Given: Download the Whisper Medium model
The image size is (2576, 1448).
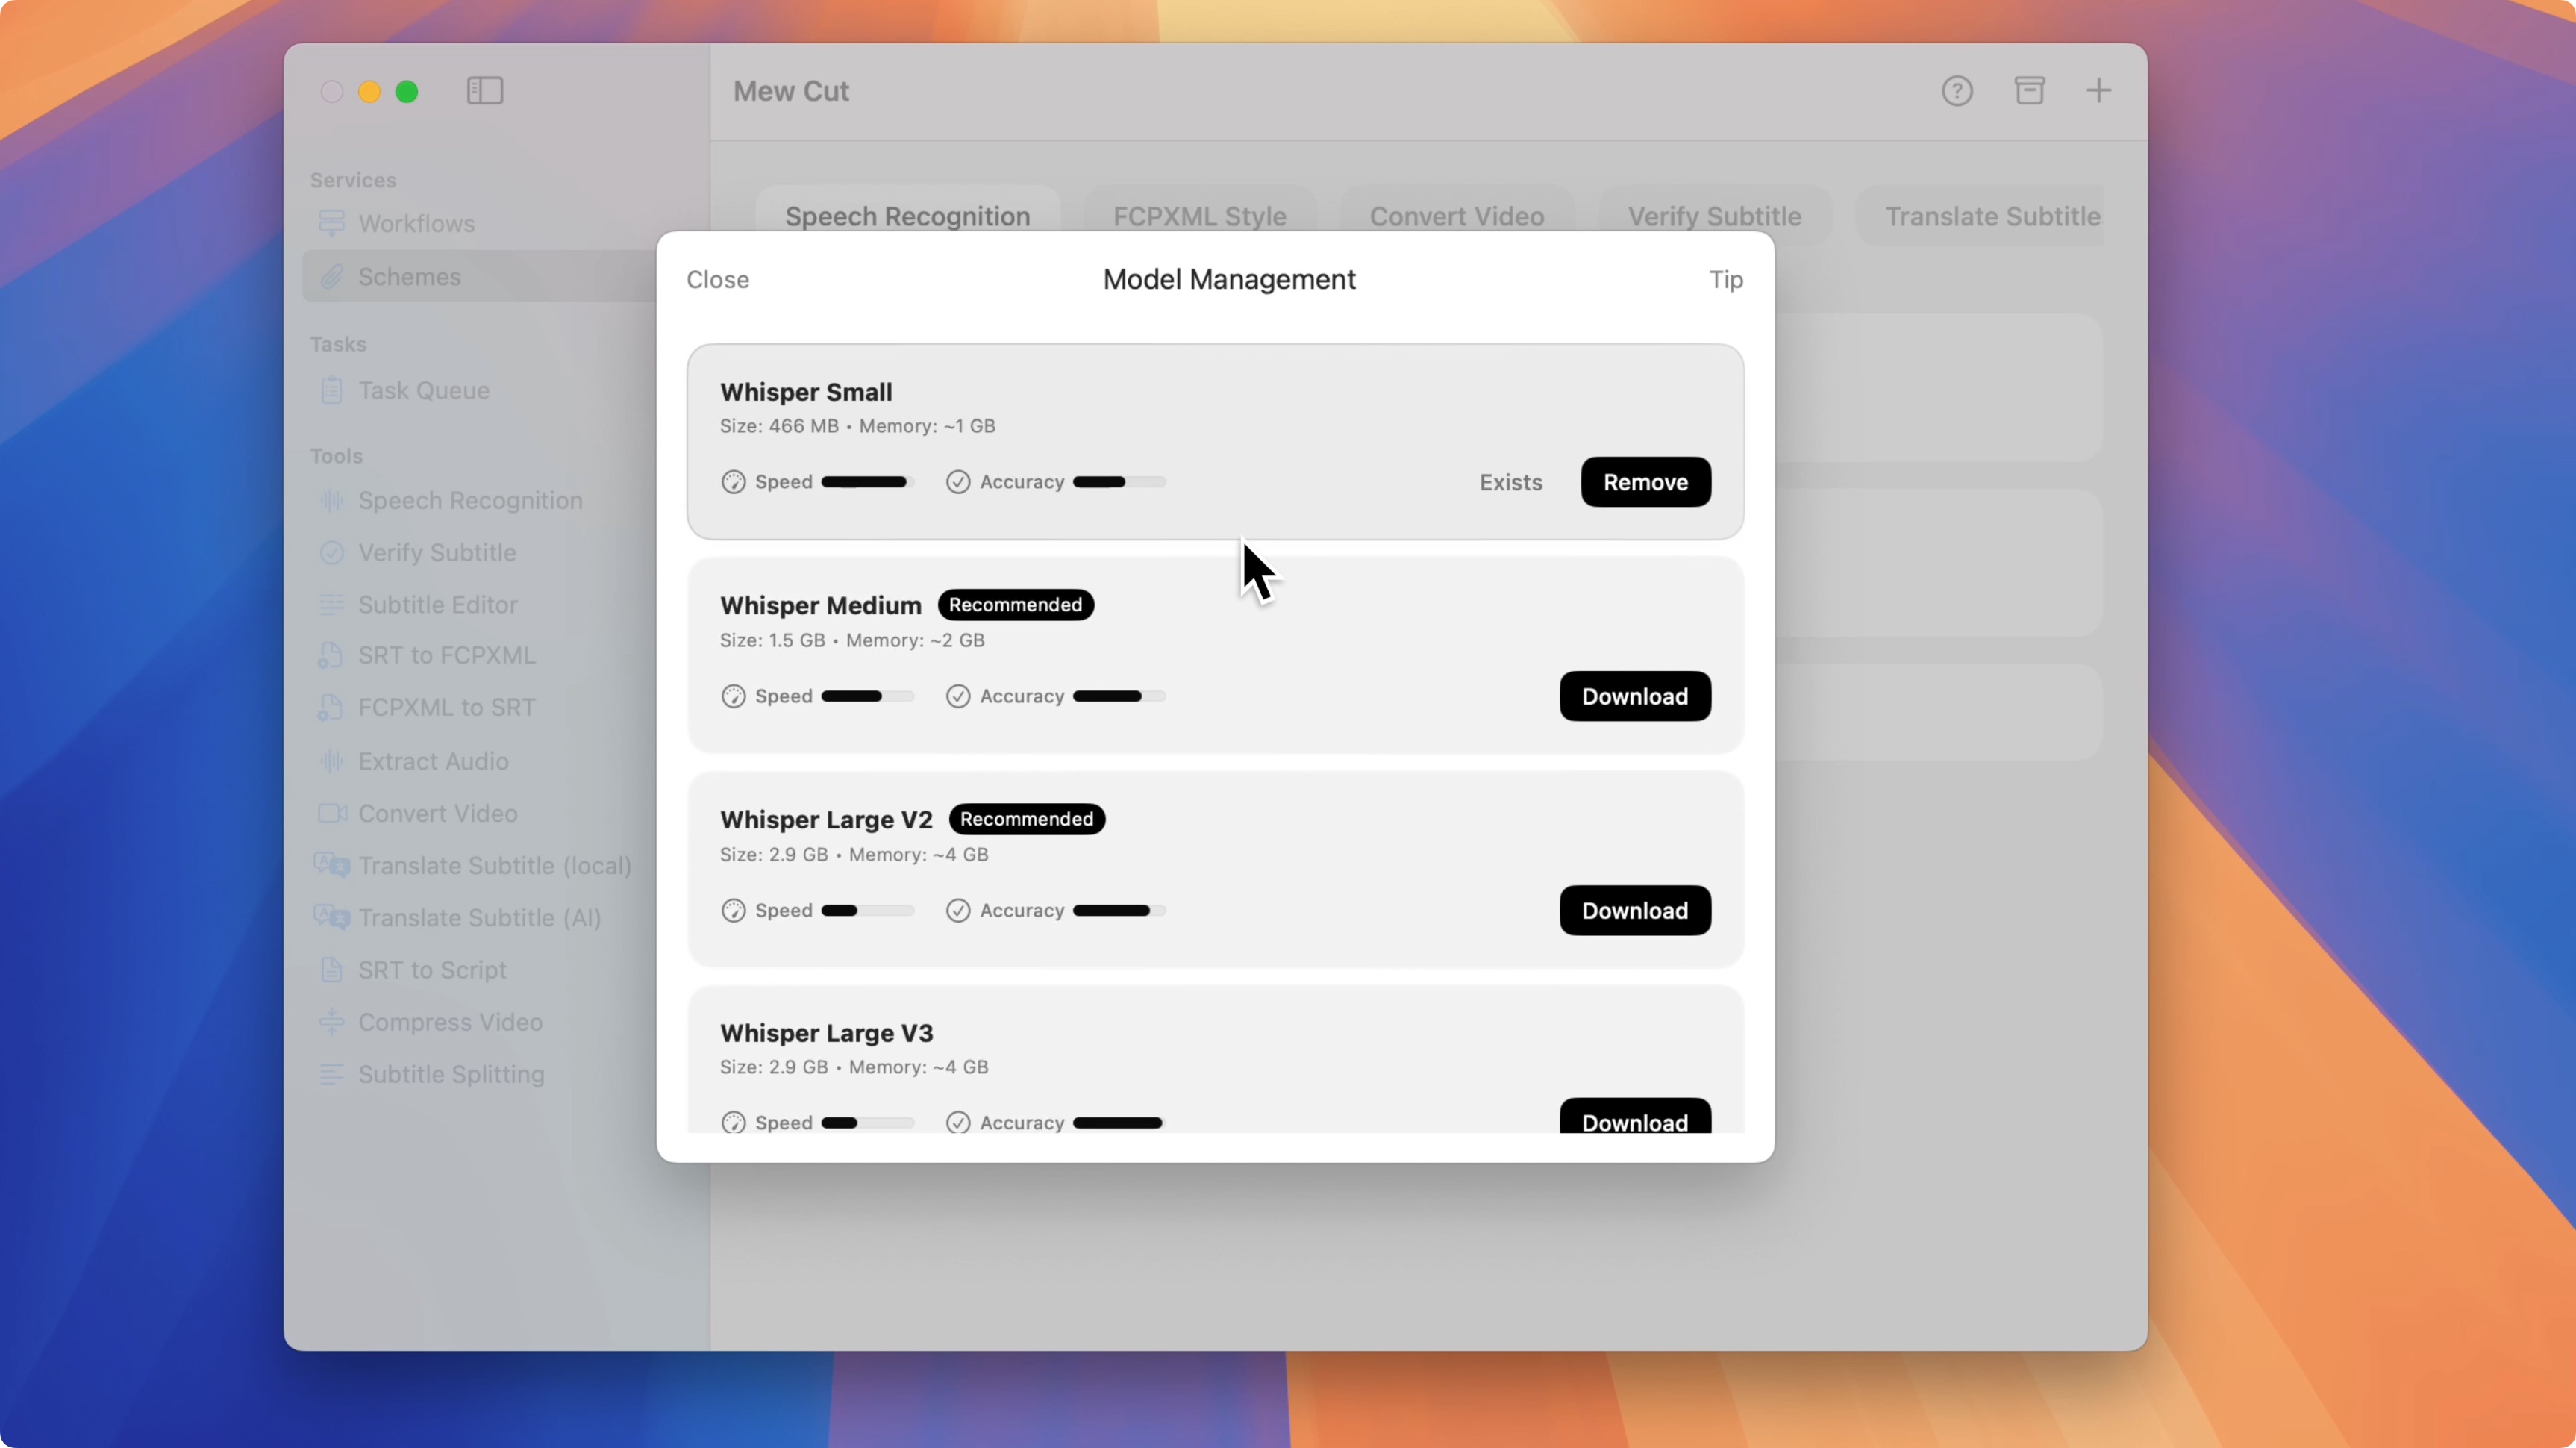Looking at the screenshot, I should pyautogui.click(x=1634, y=696).
